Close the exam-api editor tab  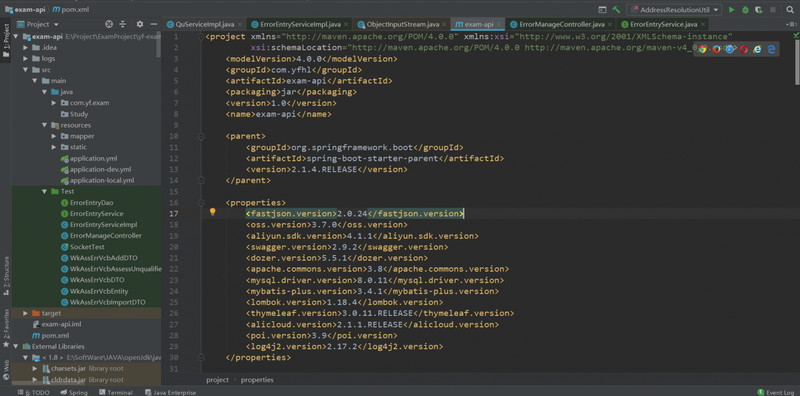[499, 24]
